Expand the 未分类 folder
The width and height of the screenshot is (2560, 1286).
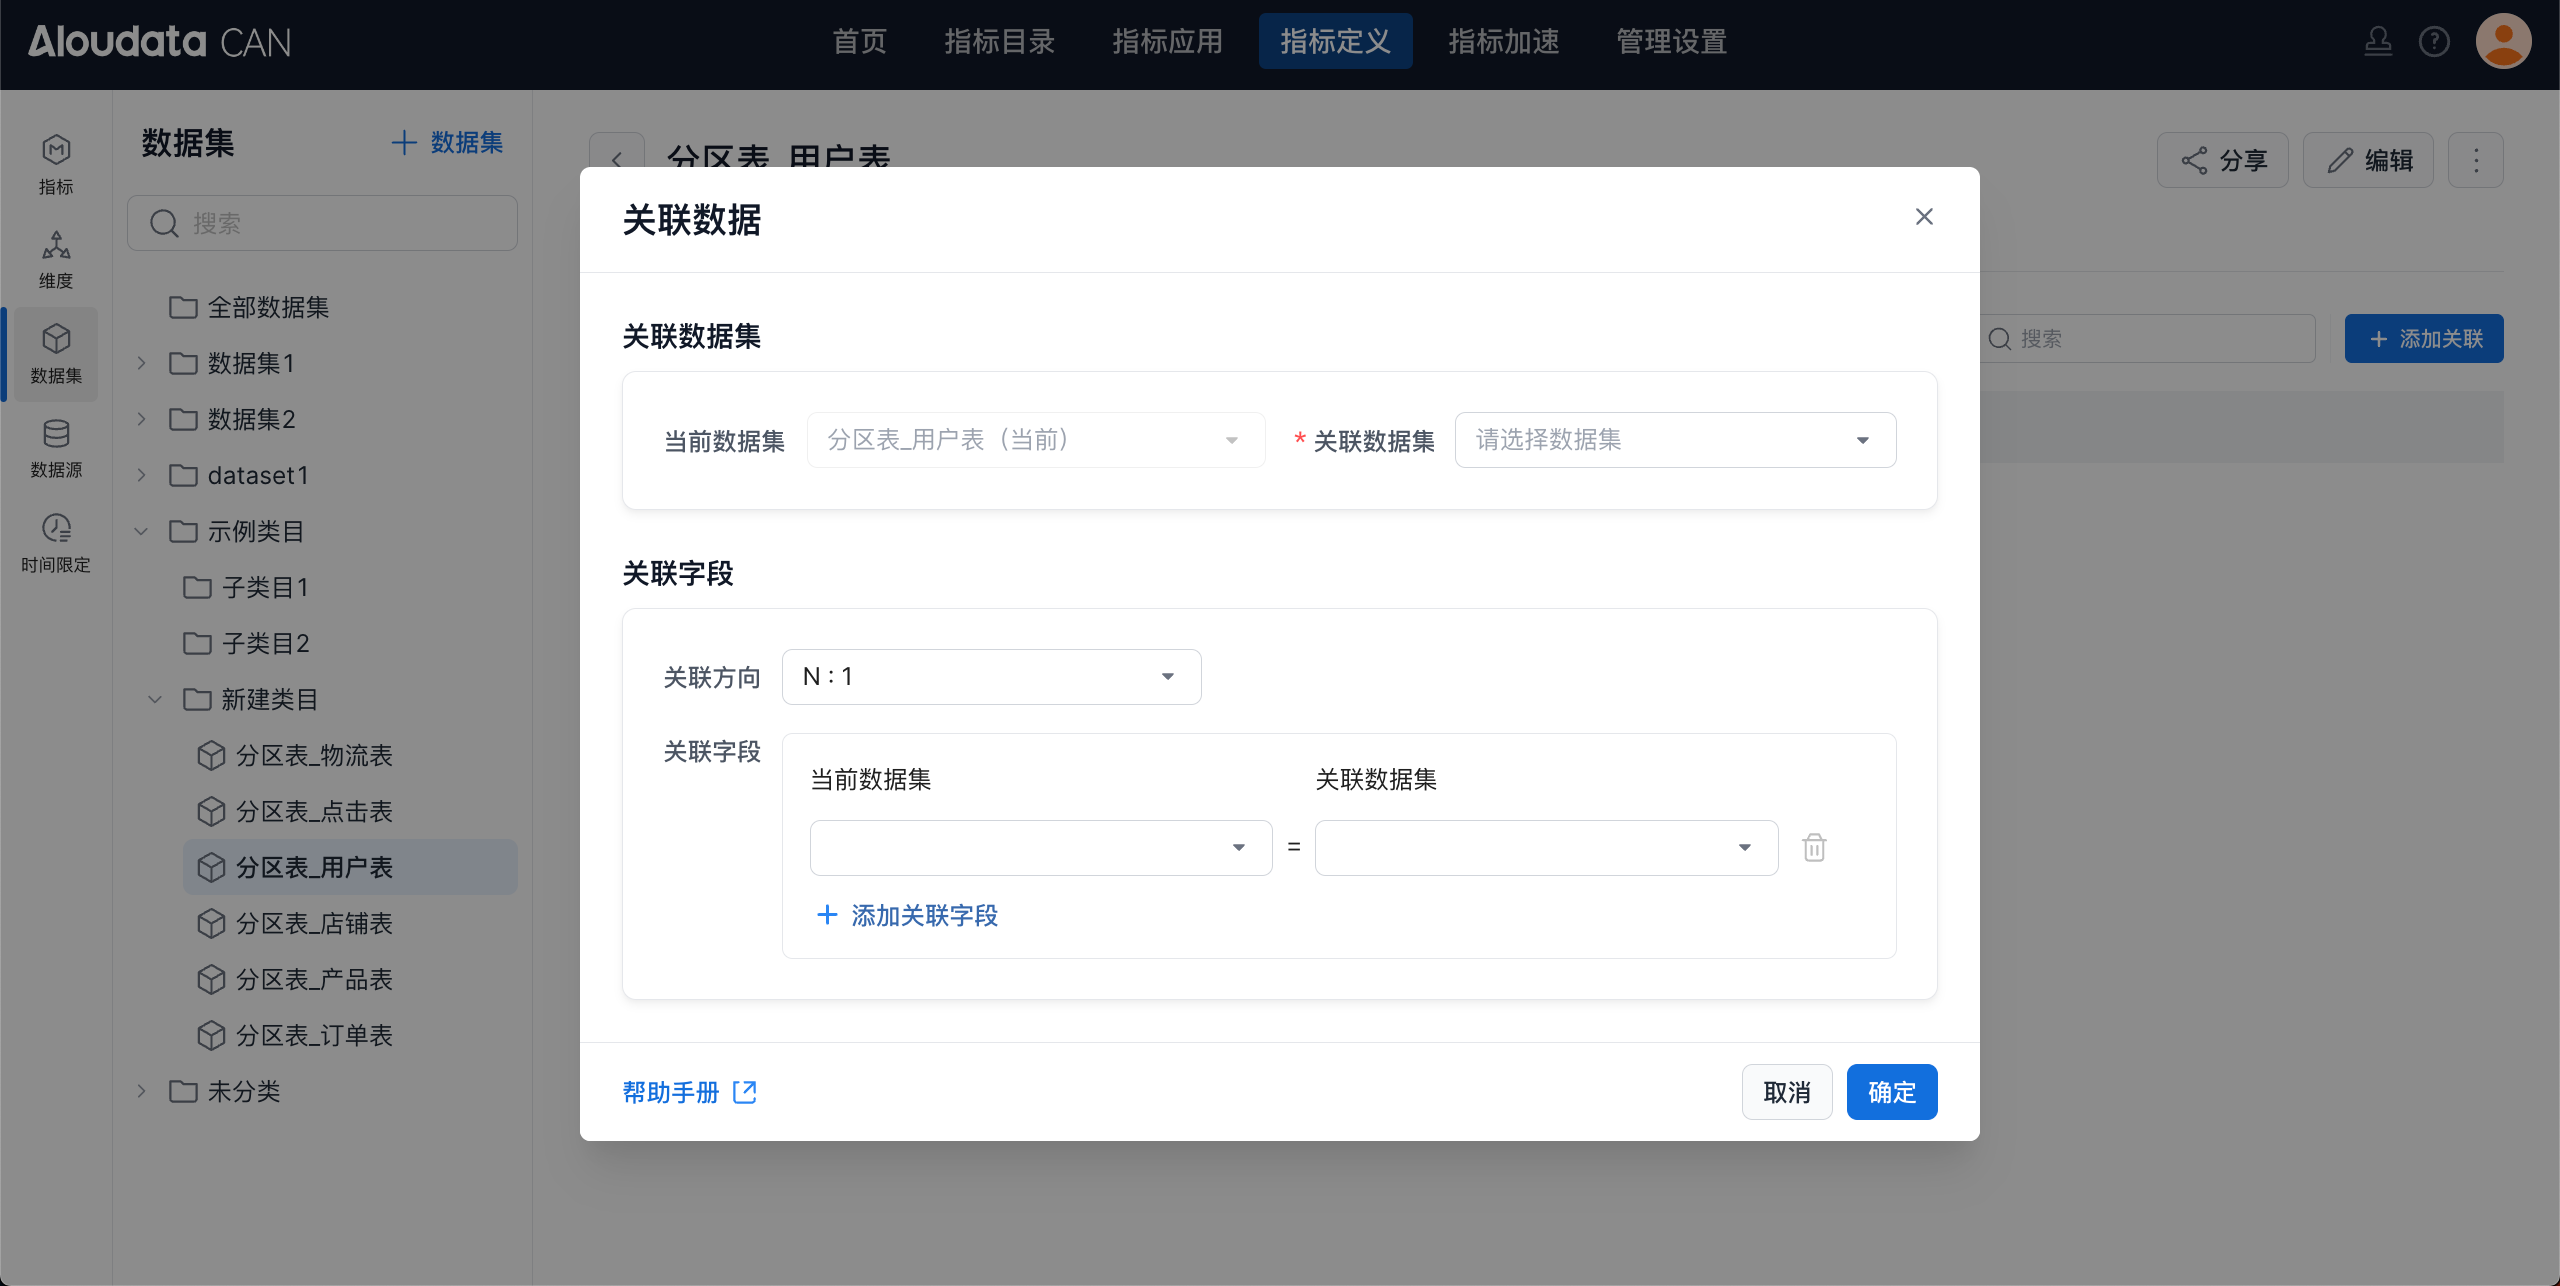141,1091
